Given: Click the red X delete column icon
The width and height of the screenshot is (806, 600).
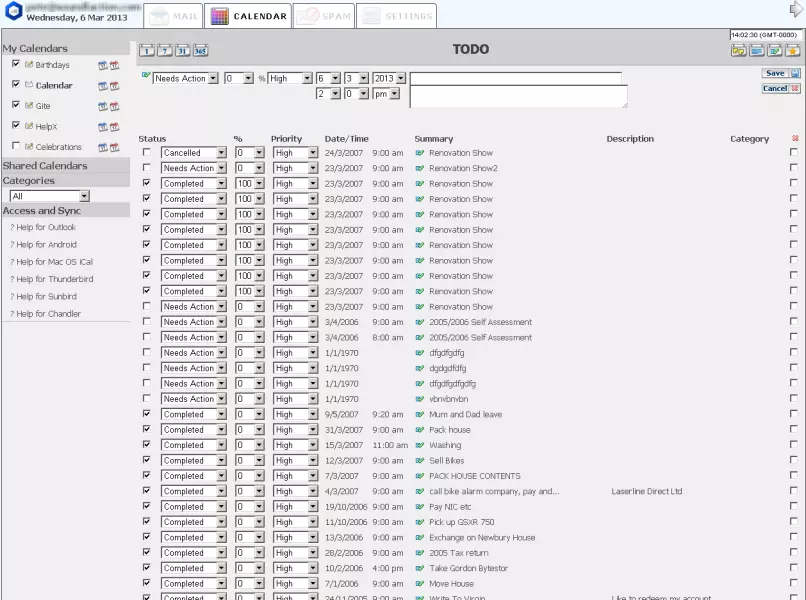Looking at the screenshot, I should click(x=795, y=139).
